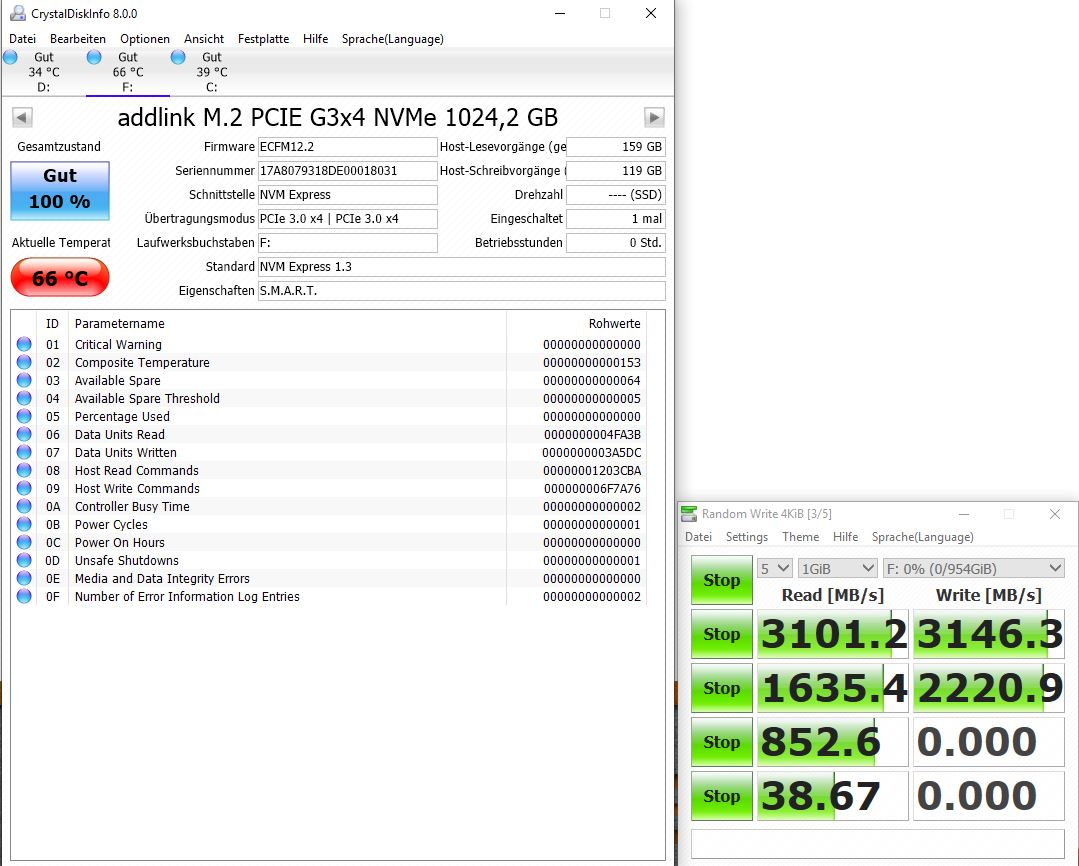Open the Bearbeiten menu

tap(78, 39)
